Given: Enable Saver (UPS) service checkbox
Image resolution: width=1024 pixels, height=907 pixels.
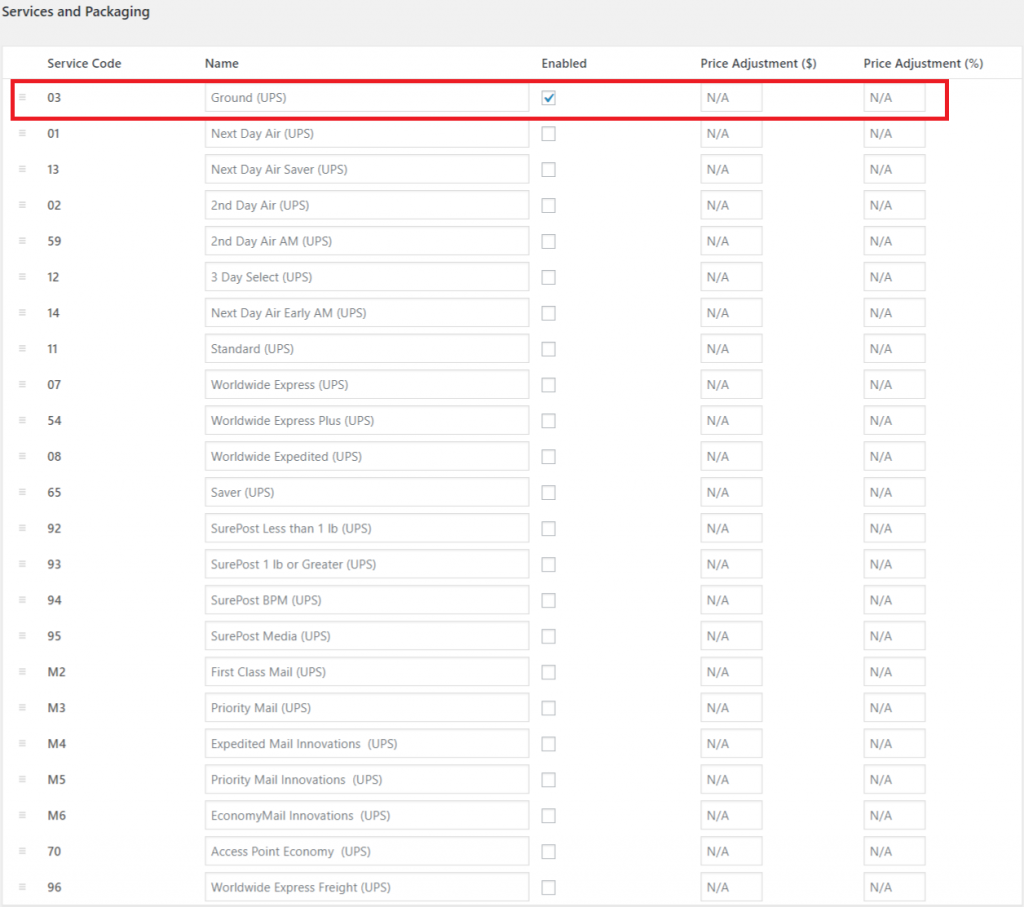Looking at the screenshot, I should pos(549,493).
